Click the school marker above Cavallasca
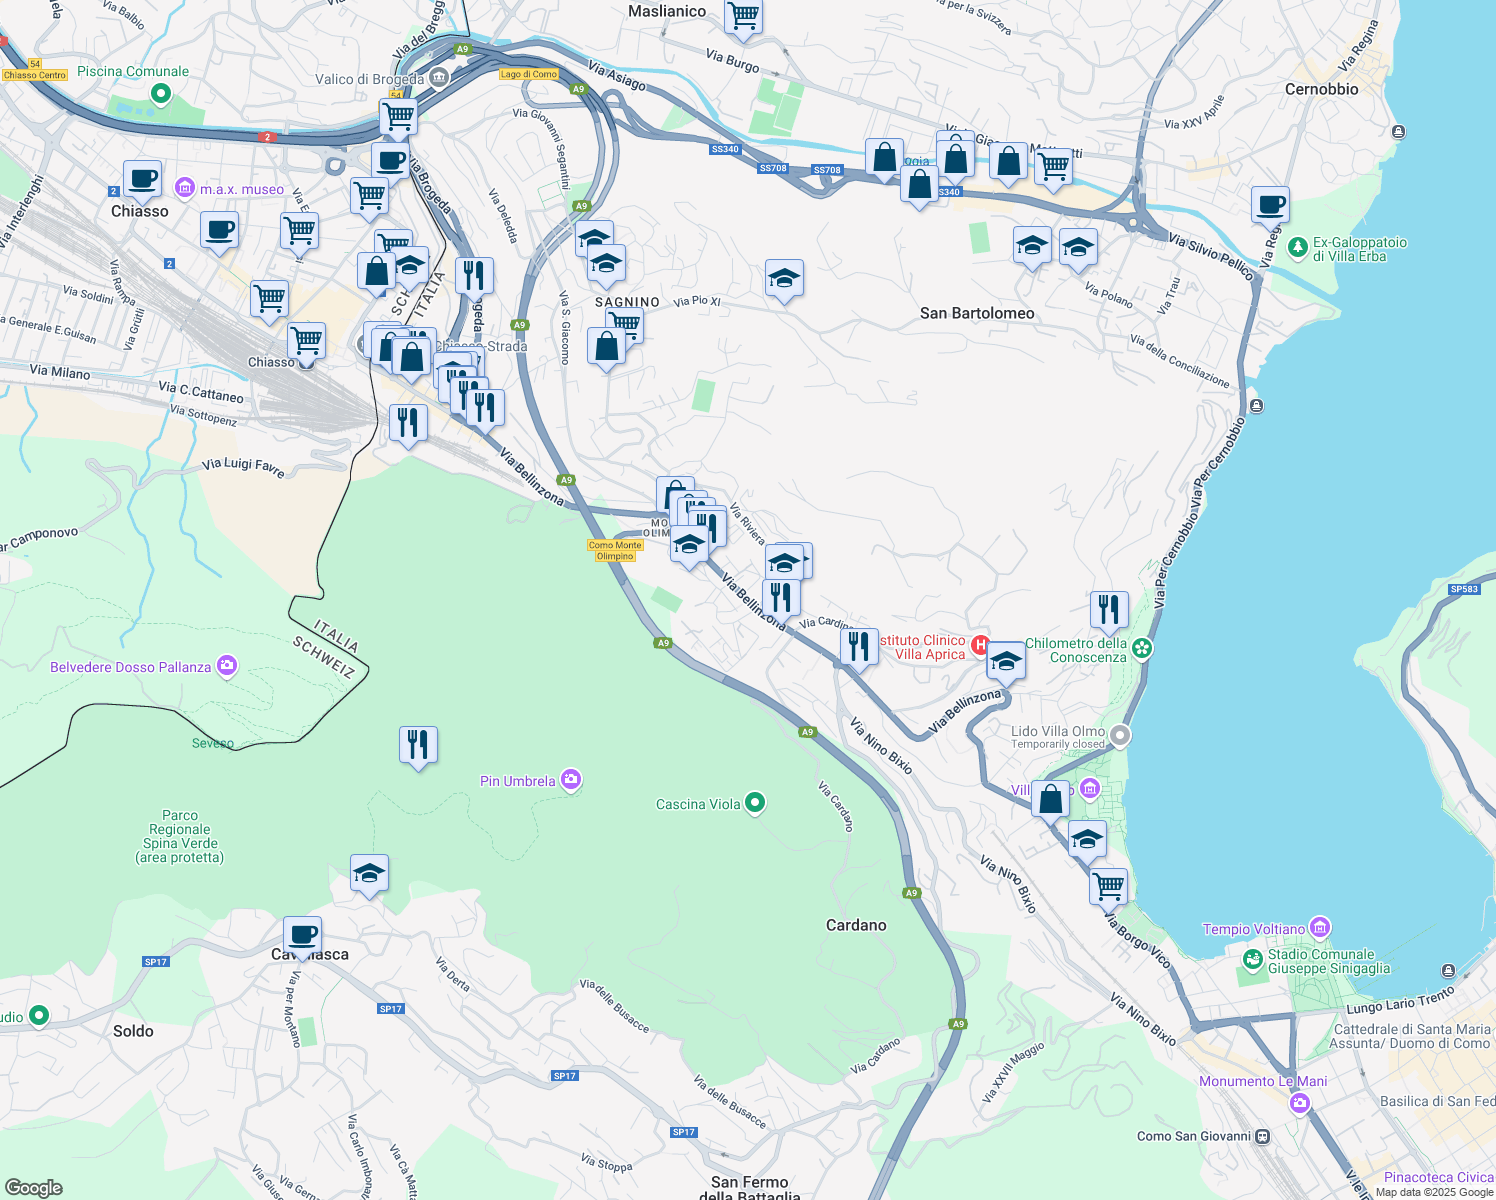 369,873
